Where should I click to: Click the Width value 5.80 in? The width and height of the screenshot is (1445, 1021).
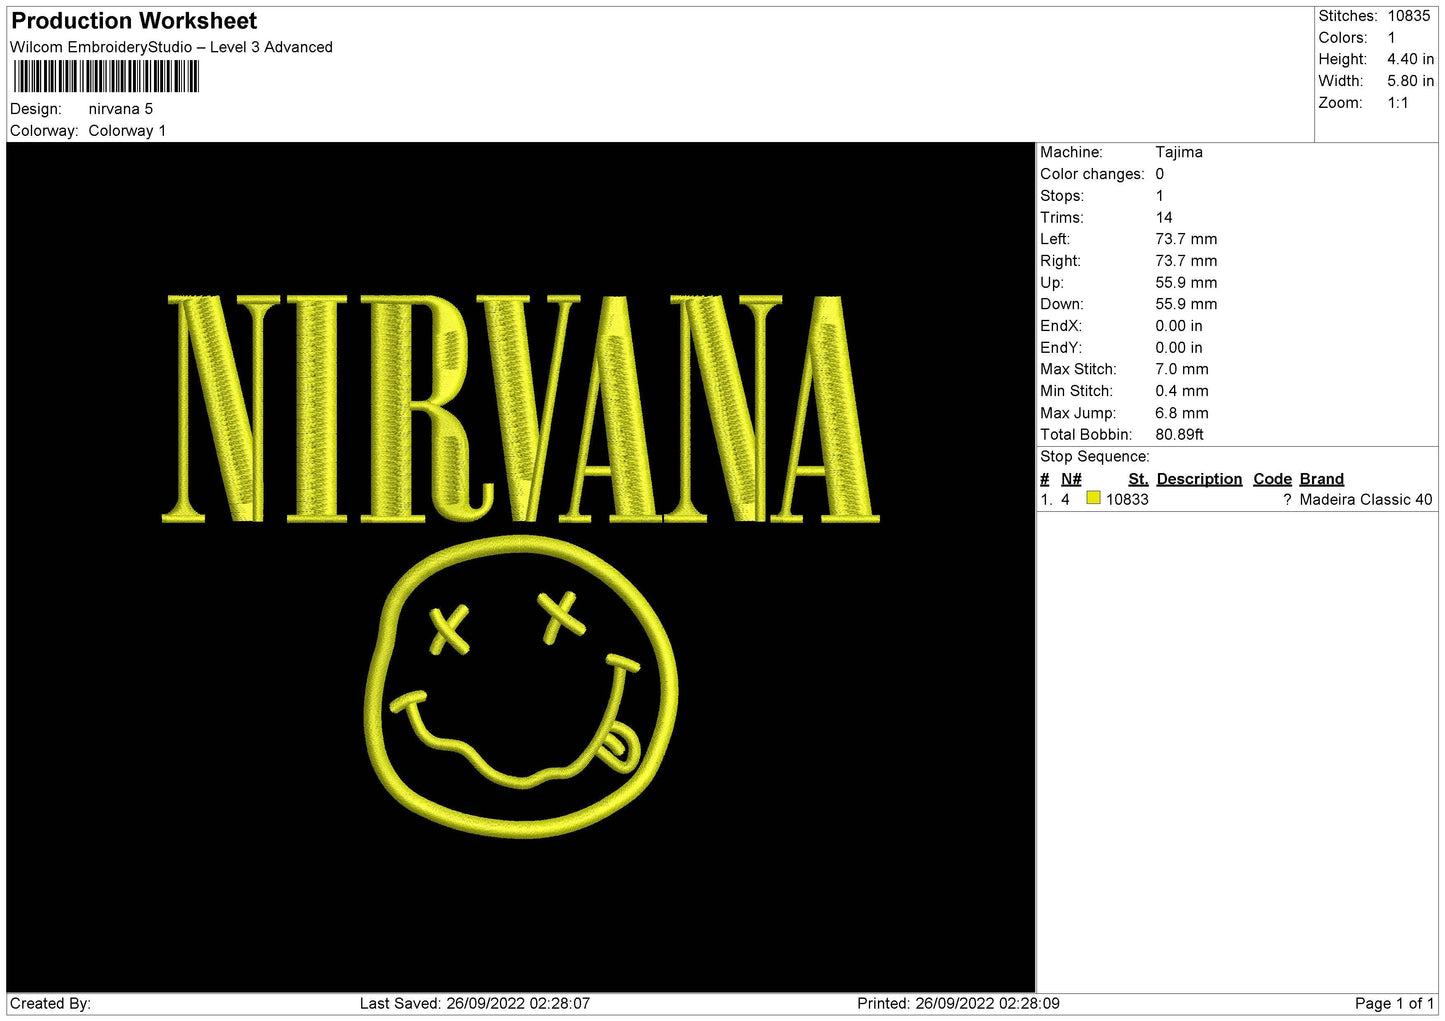(1410, 81)
